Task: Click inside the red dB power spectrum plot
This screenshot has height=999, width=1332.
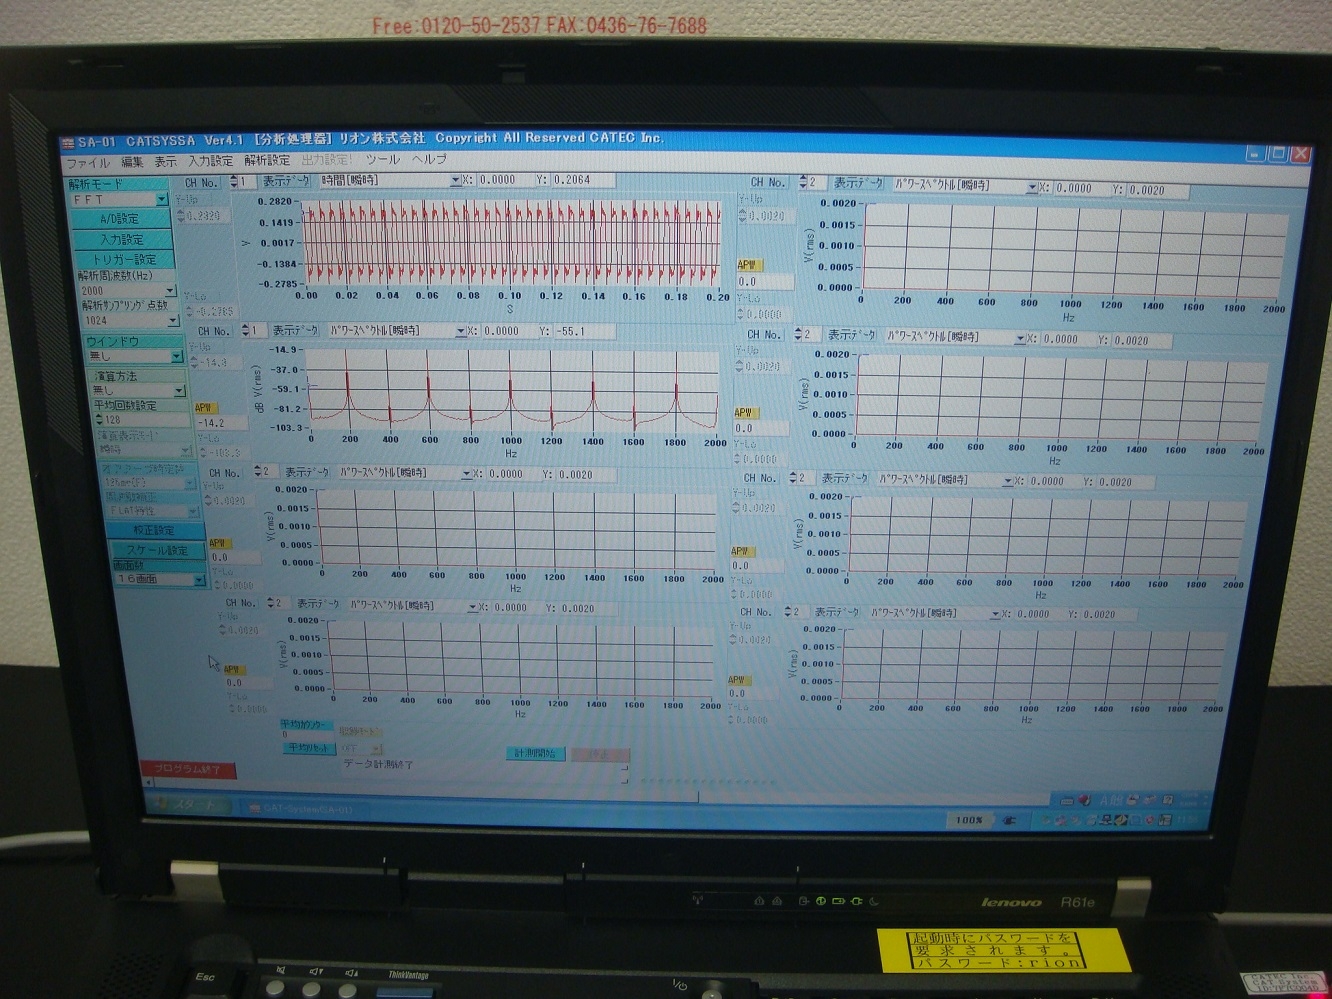Action: (x=512, y=391)
